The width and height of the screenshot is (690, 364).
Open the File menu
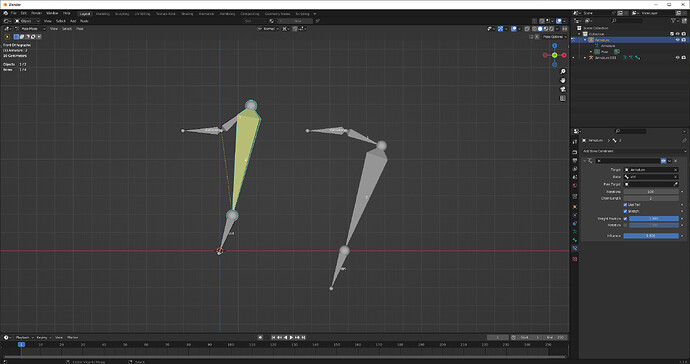[14, 14]
